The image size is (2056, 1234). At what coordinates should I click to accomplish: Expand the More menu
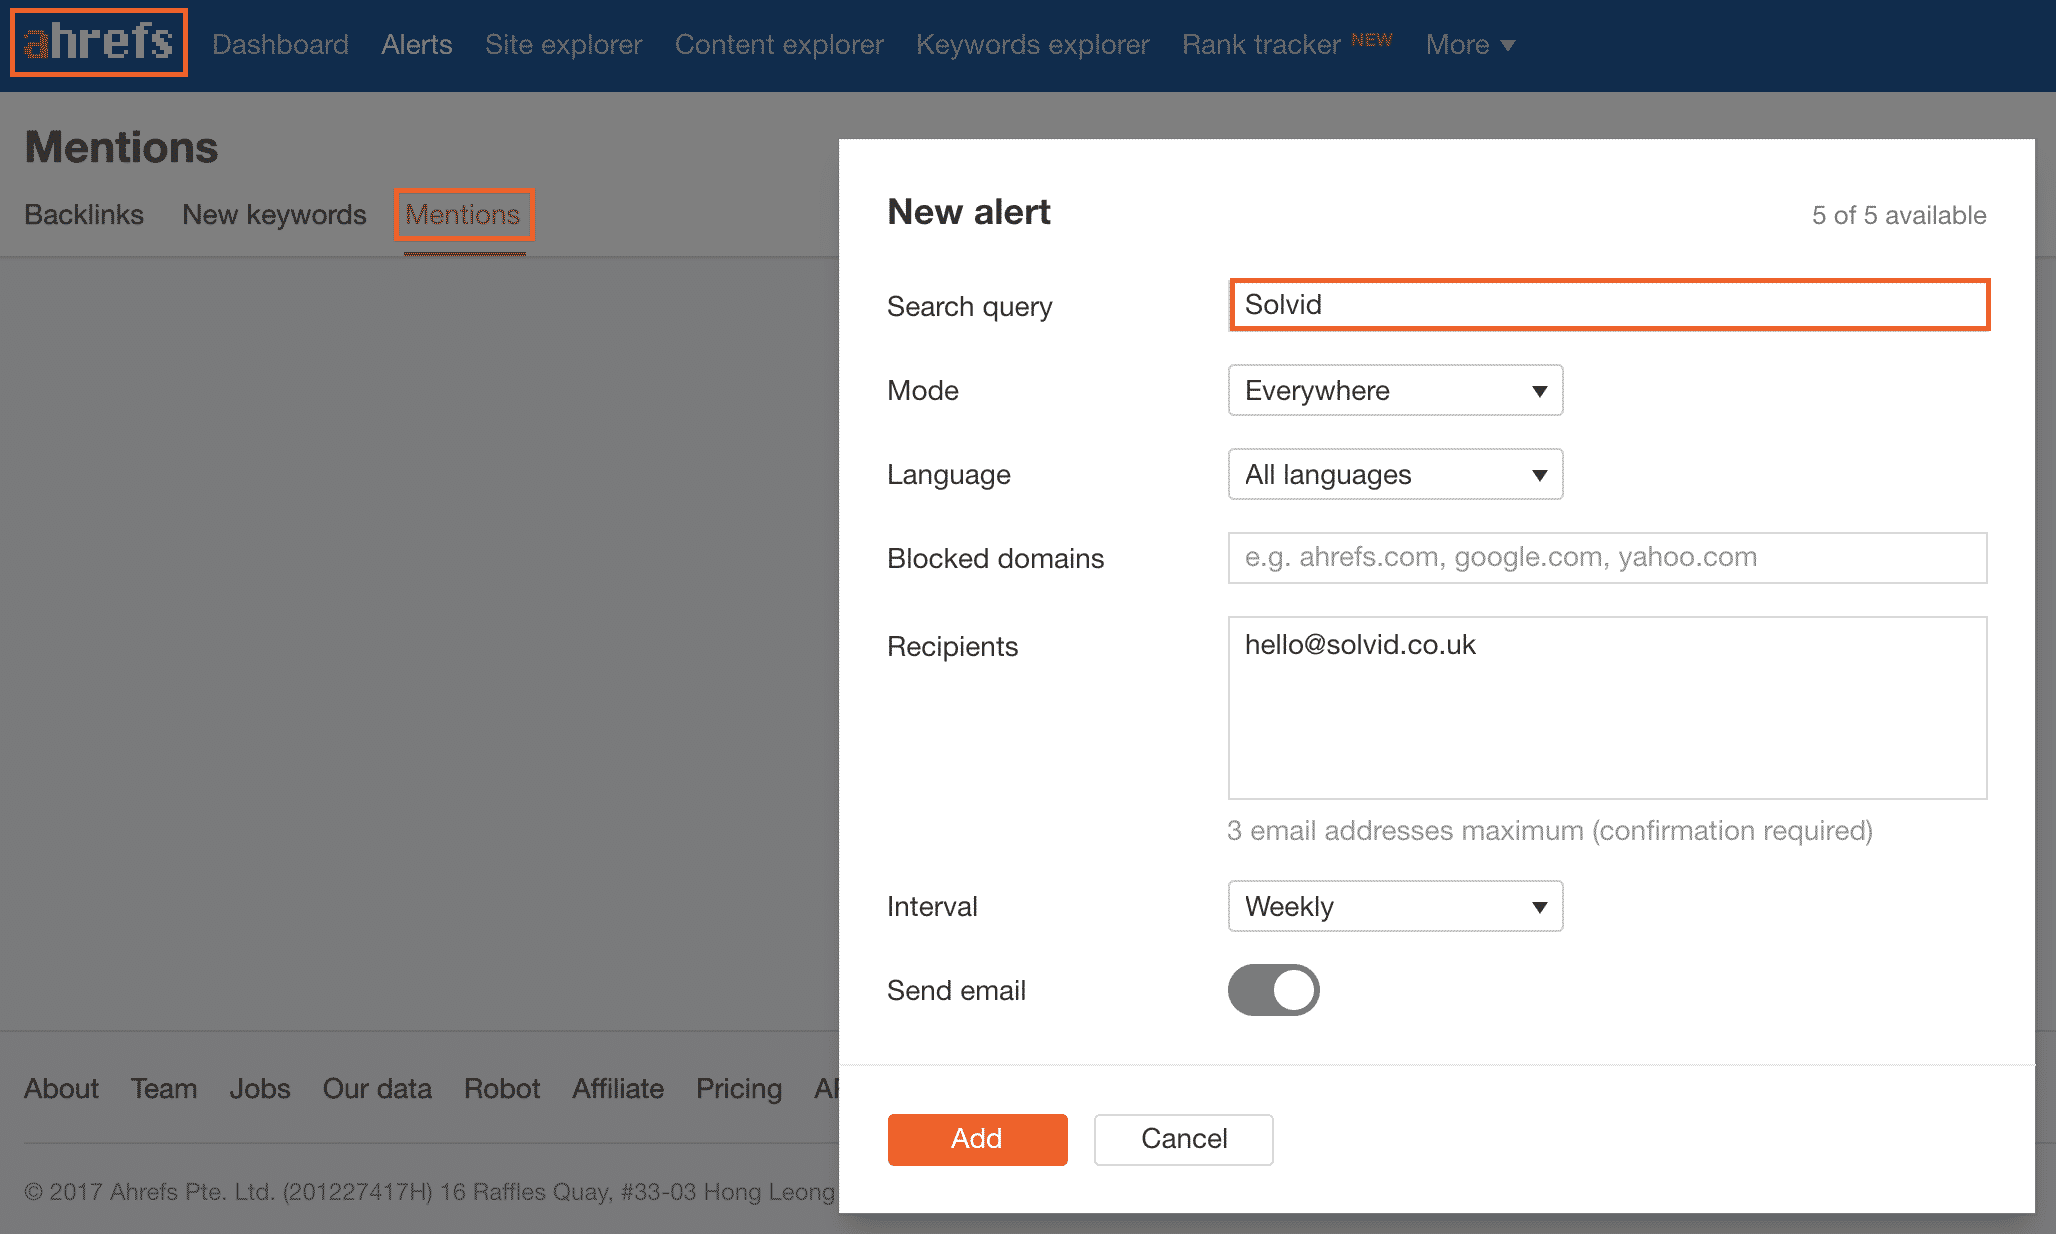click(1470, 45)
